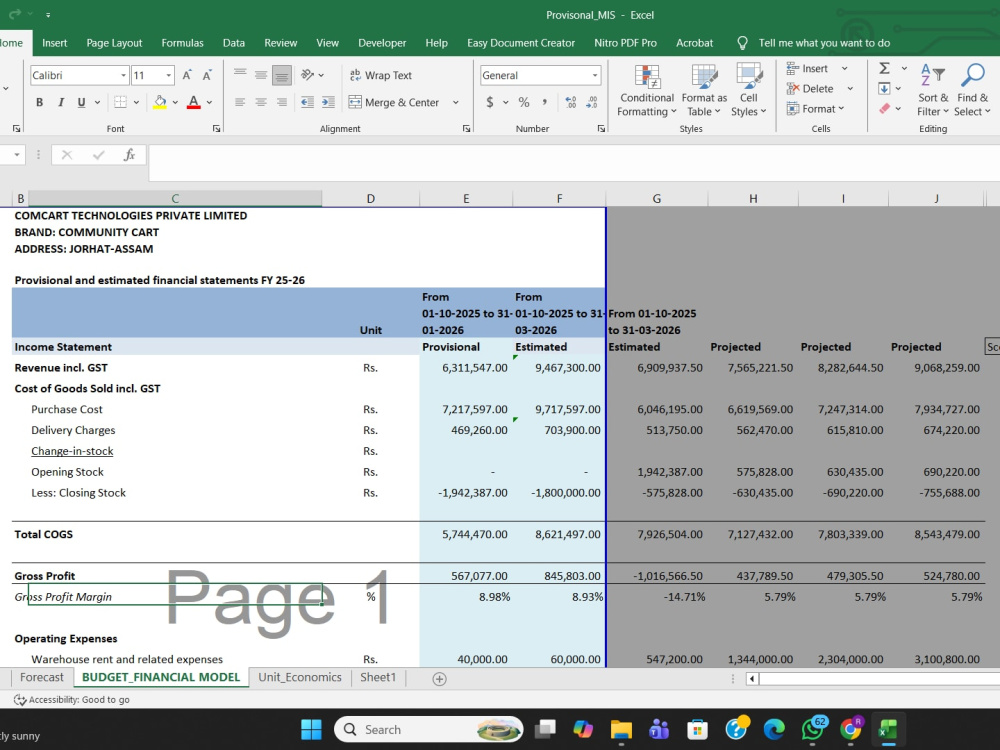This screenshot has width=1000, height=750.
Task: Click the Delete cells button
Action: click(x=810, y=89)
